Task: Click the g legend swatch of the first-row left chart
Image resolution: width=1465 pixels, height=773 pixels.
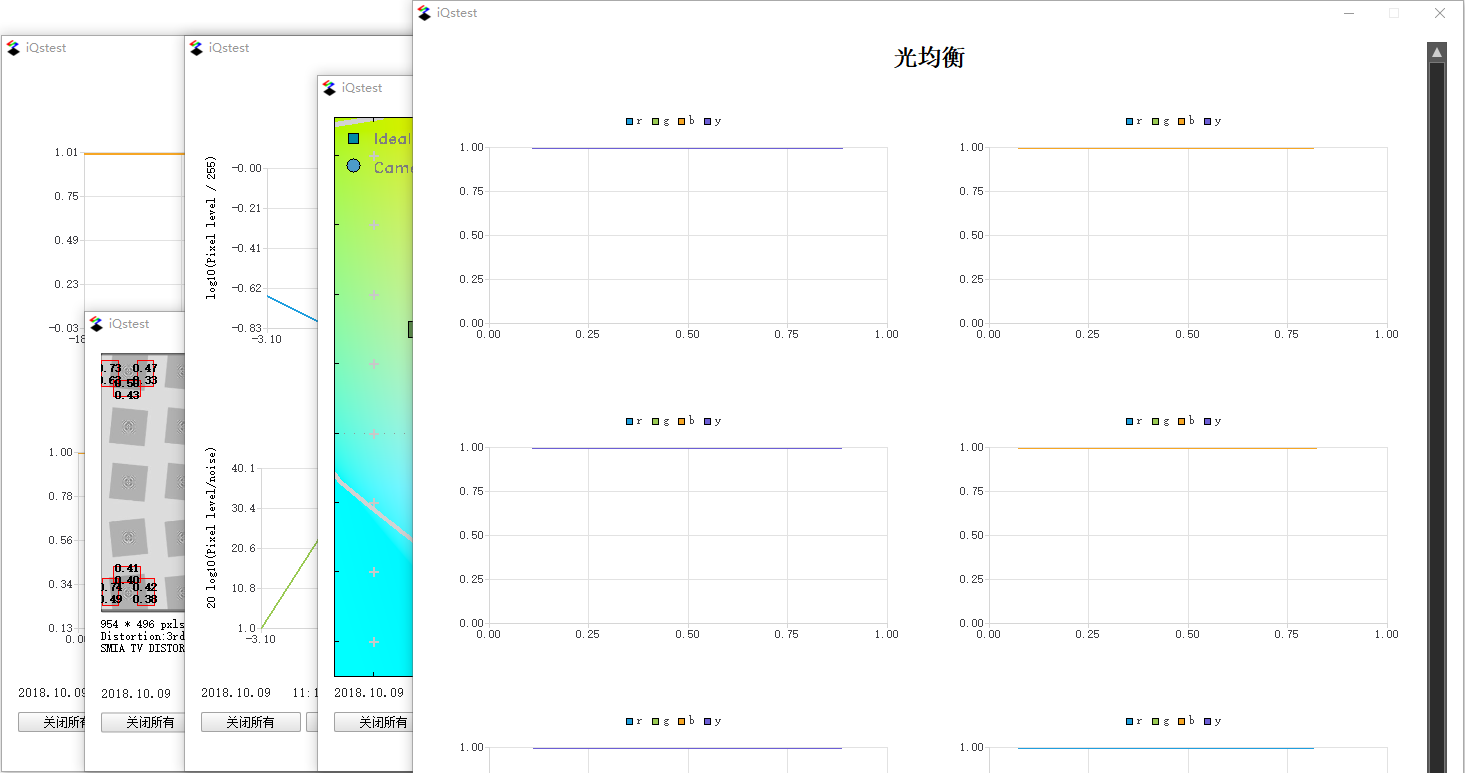Action: pos(656,121)
